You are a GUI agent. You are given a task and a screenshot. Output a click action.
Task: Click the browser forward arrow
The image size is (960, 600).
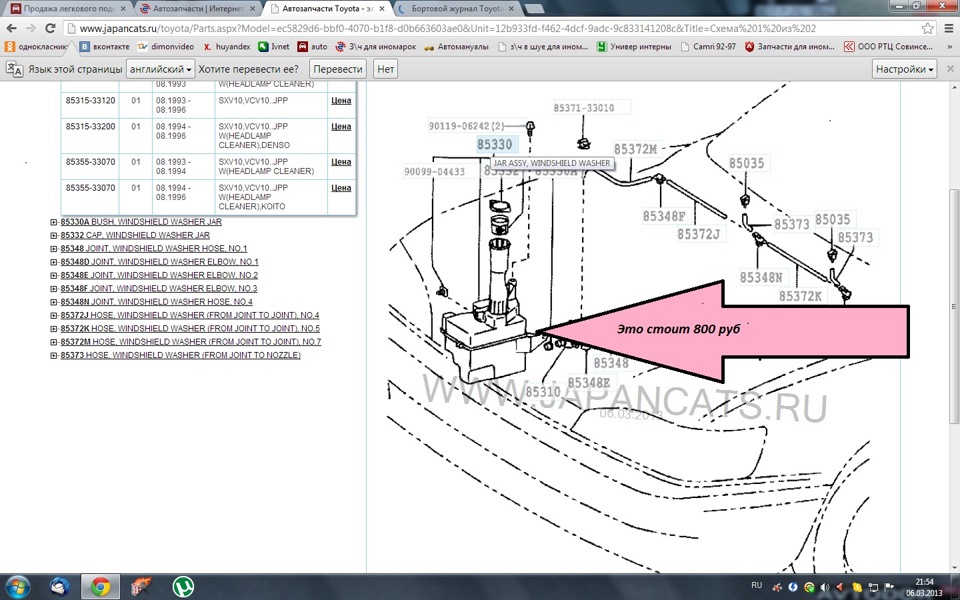31,28
